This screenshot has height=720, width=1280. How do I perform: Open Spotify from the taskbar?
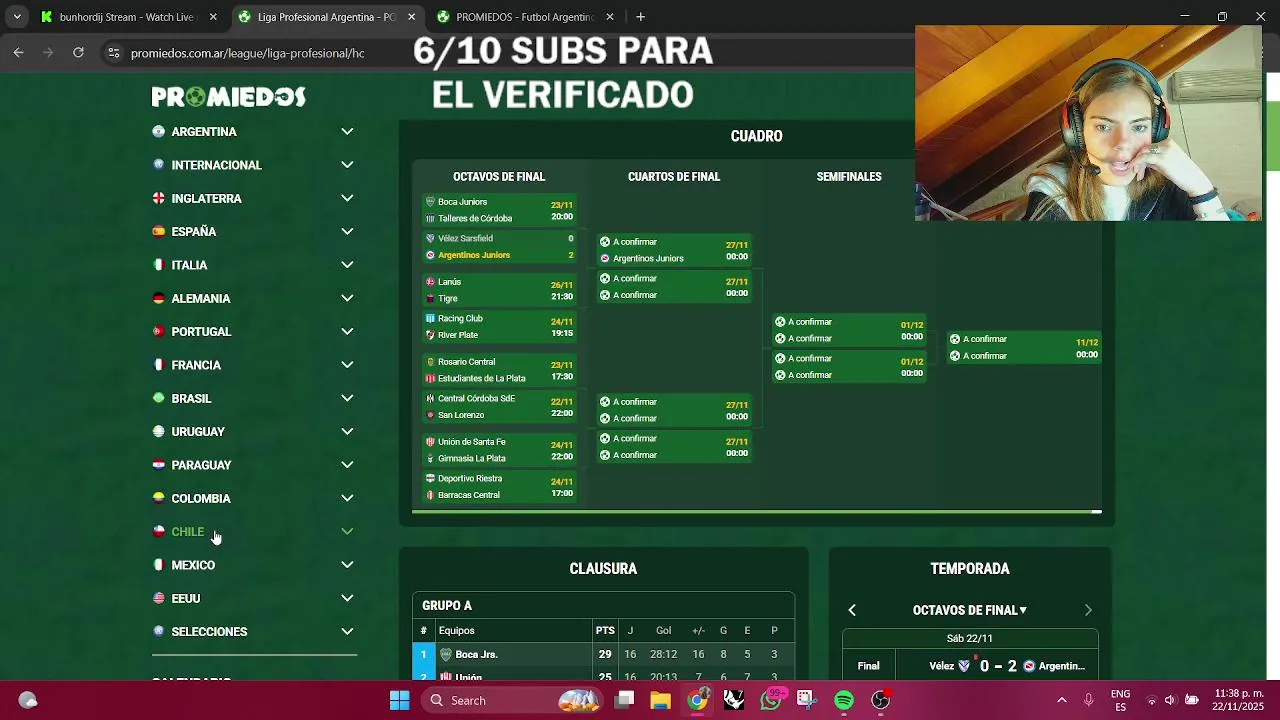coord(844,700)
